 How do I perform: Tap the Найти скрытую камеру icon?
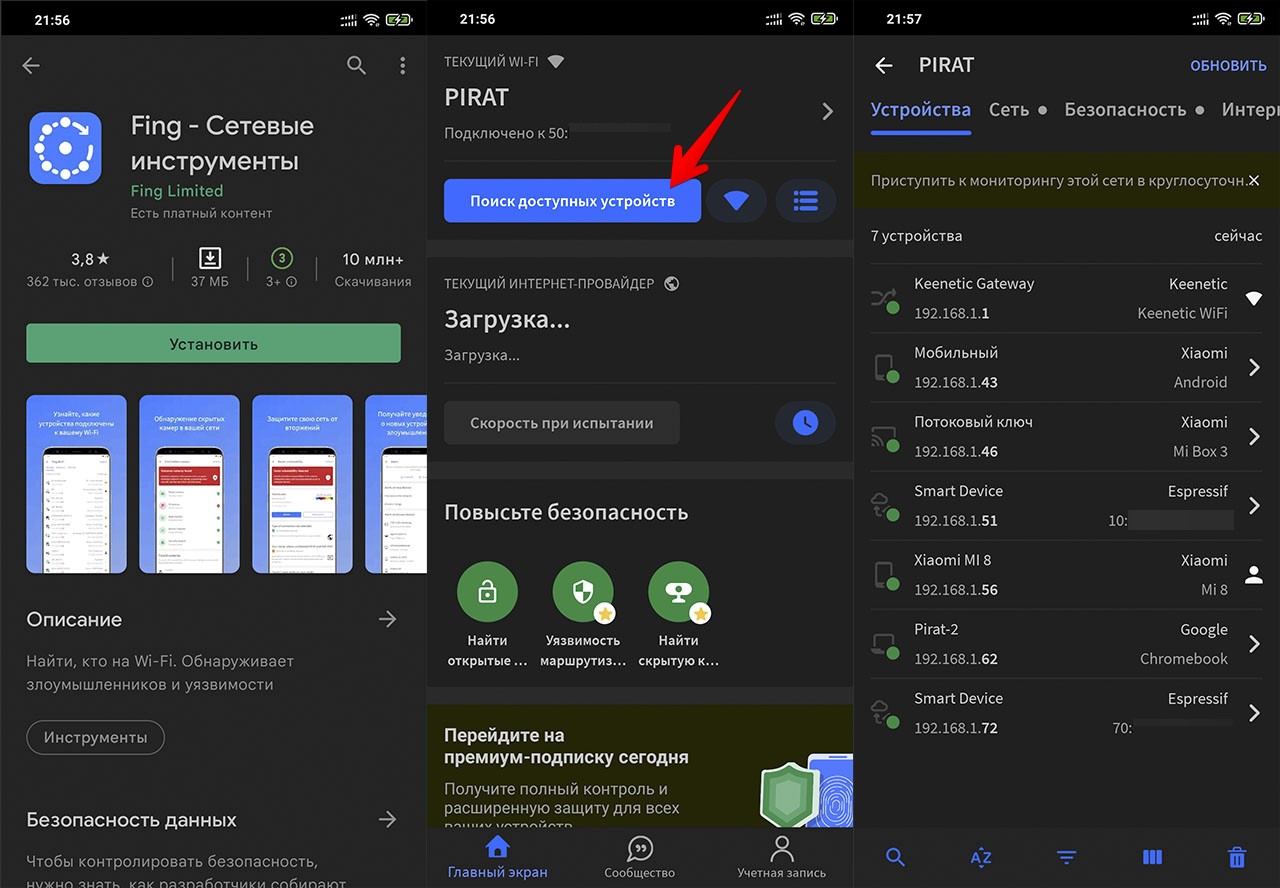(679, 592)
